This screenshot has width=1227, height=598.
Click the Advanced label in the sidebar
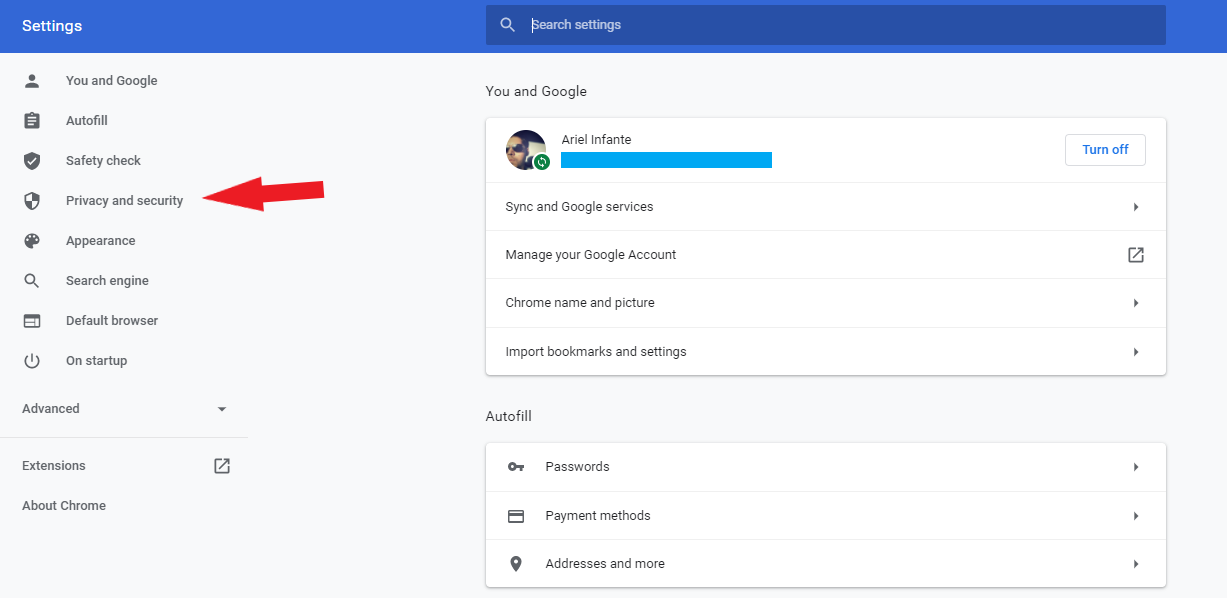pyautogui.click(x=51, y=409)
